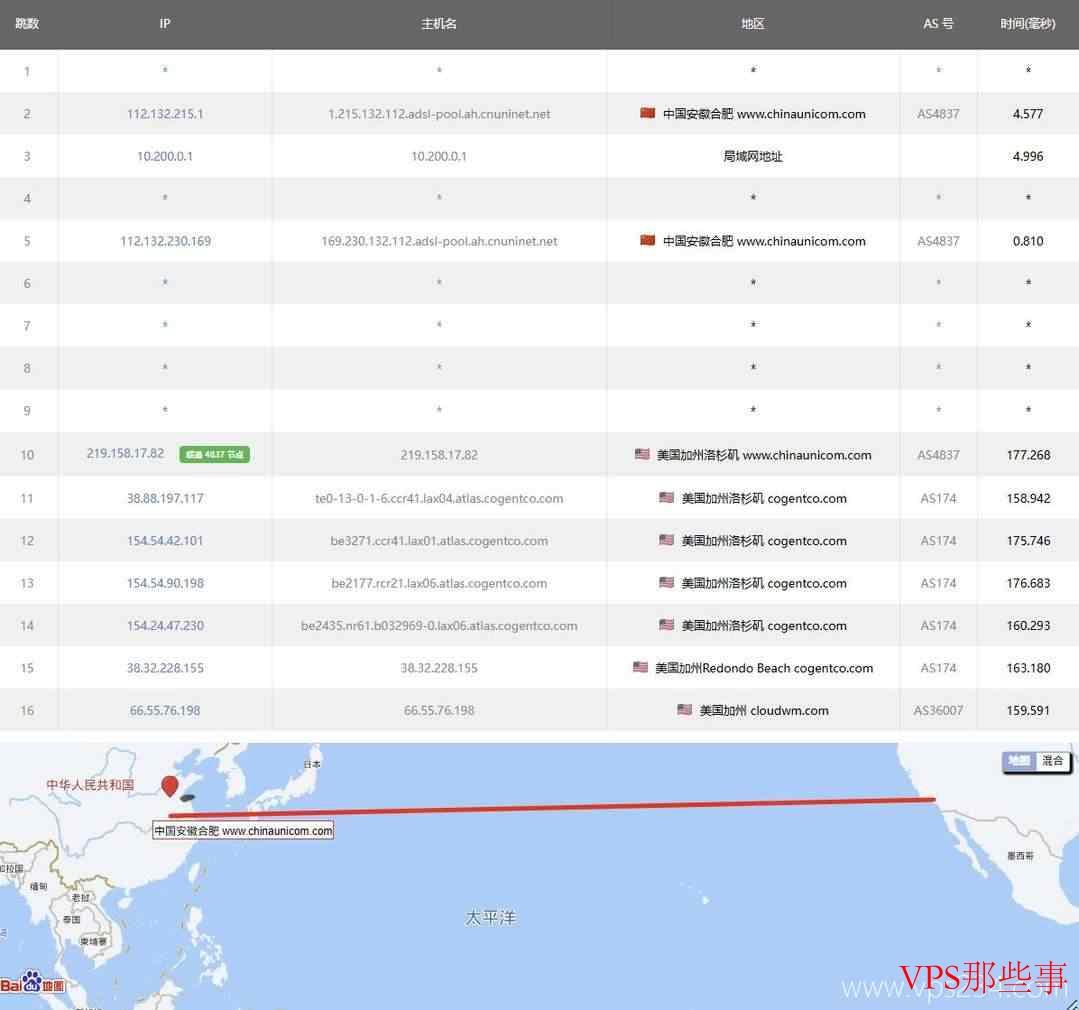Select hostname be3271.ccr41.lax01.atlas.cogentco.com
Viewport: 1079px width, 1010px height.
click(439, 541)
